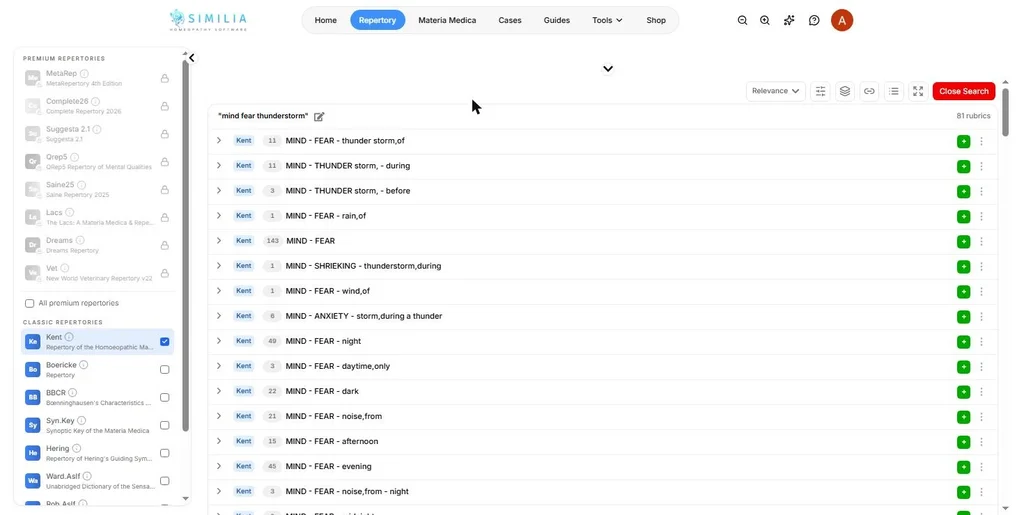This screenshot has width=1024, height=515.
Task: Add MIND - FEAR - dark rubric
Action: pos(963,392)
